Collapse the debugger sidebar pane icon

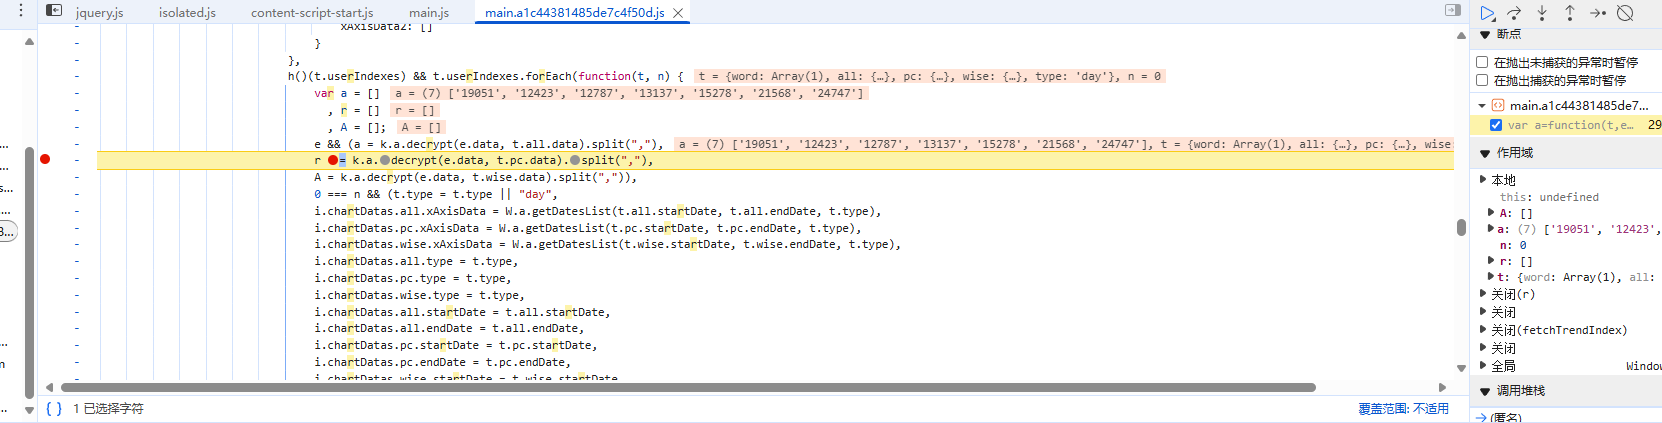pyautogui.click(x=1452, y=10)
